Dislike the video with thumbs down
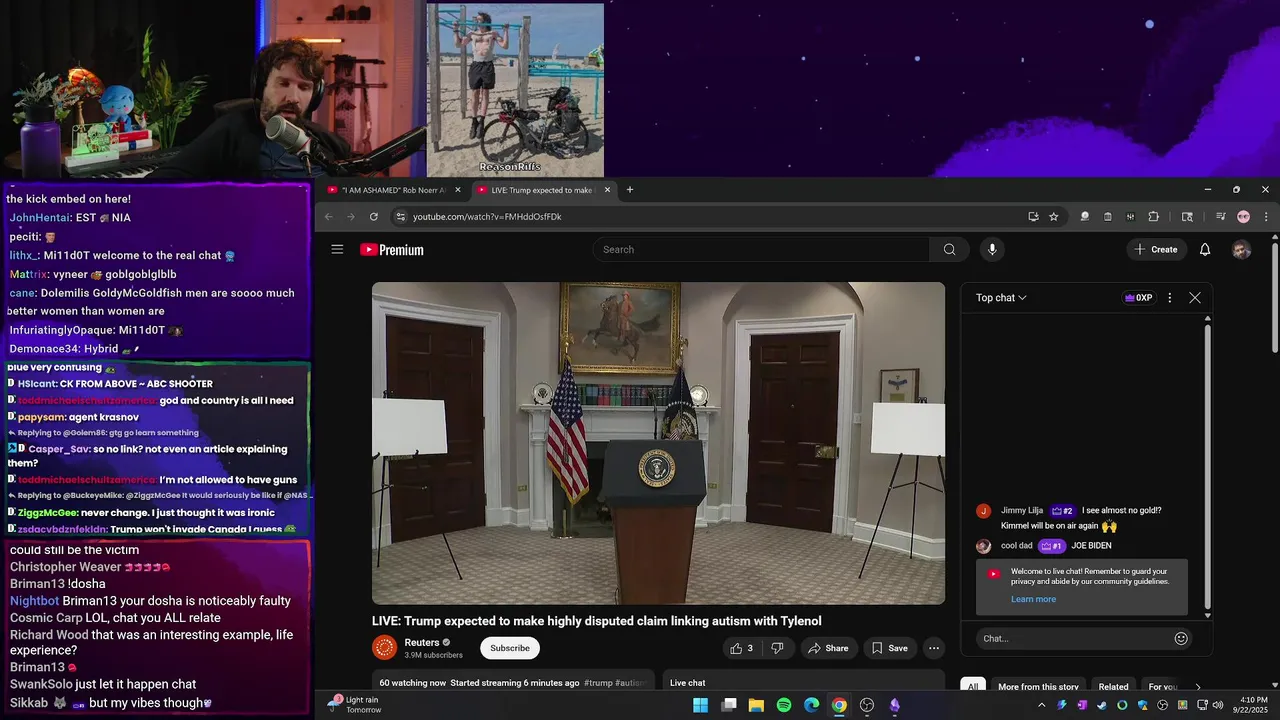This screenshot has width=1280, height=720. [x=777, y=648]
